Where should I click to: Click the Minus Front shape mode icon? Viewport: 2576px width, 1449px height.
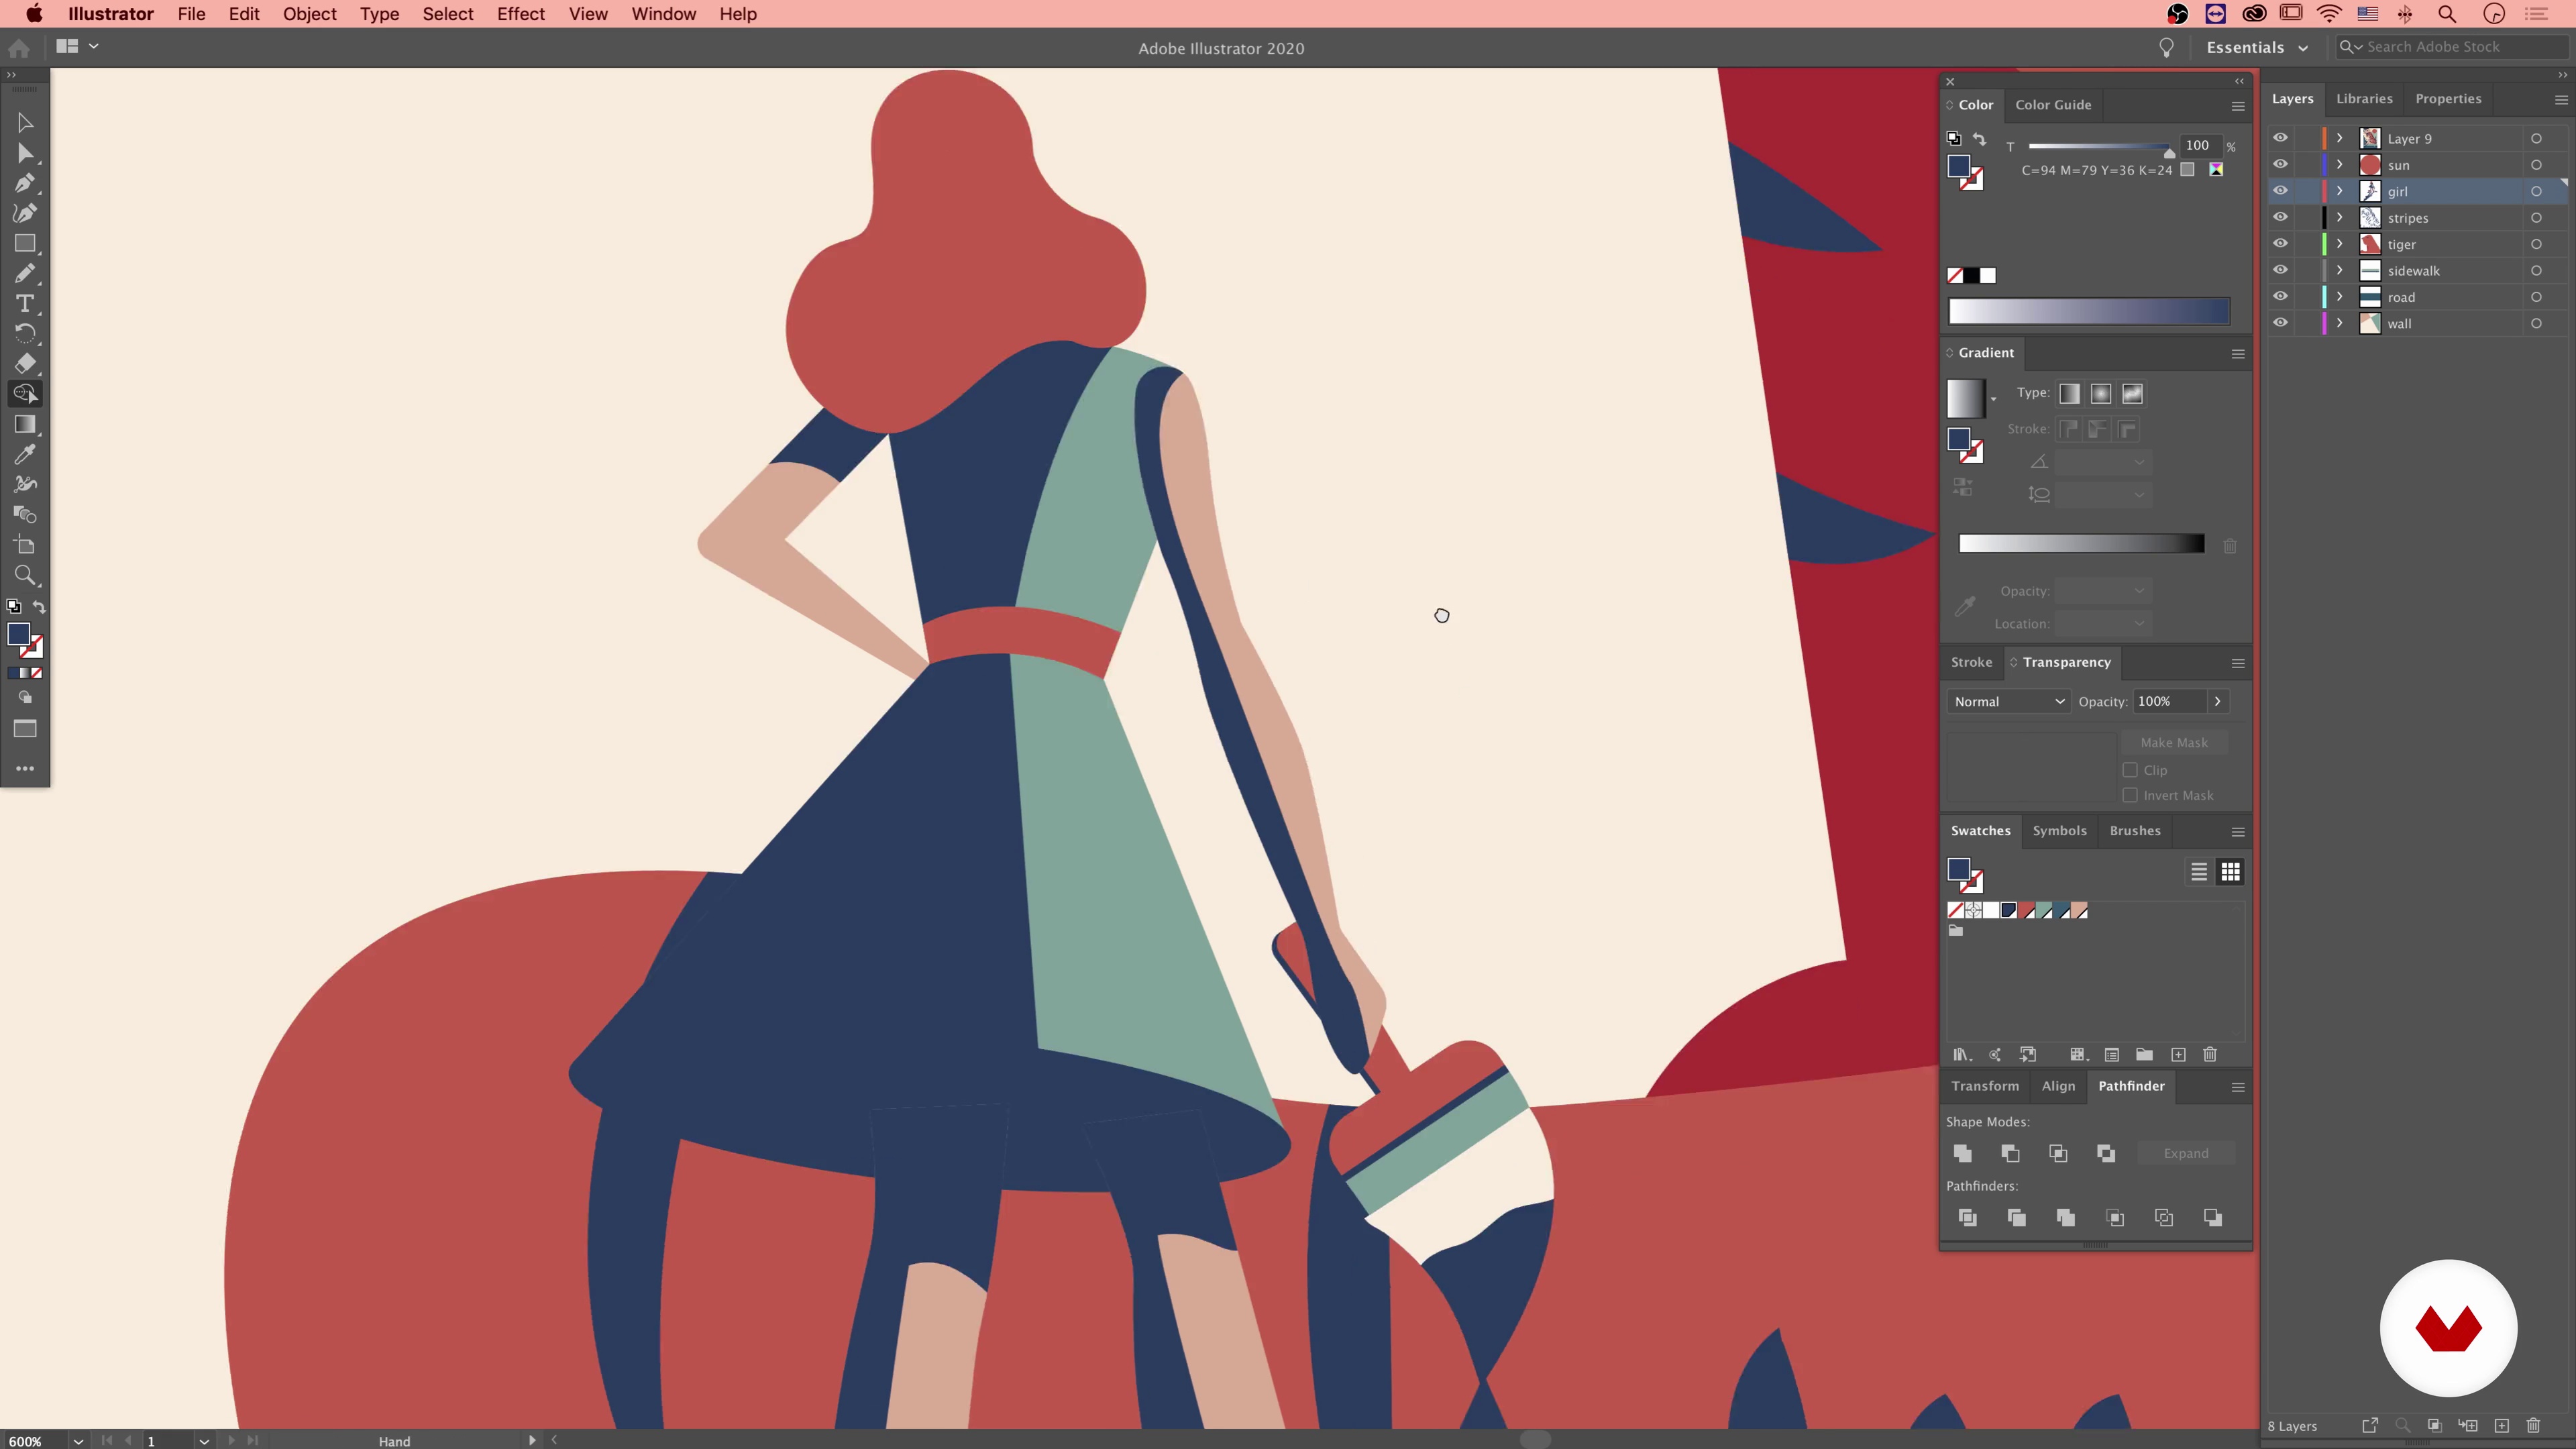2010,1153
